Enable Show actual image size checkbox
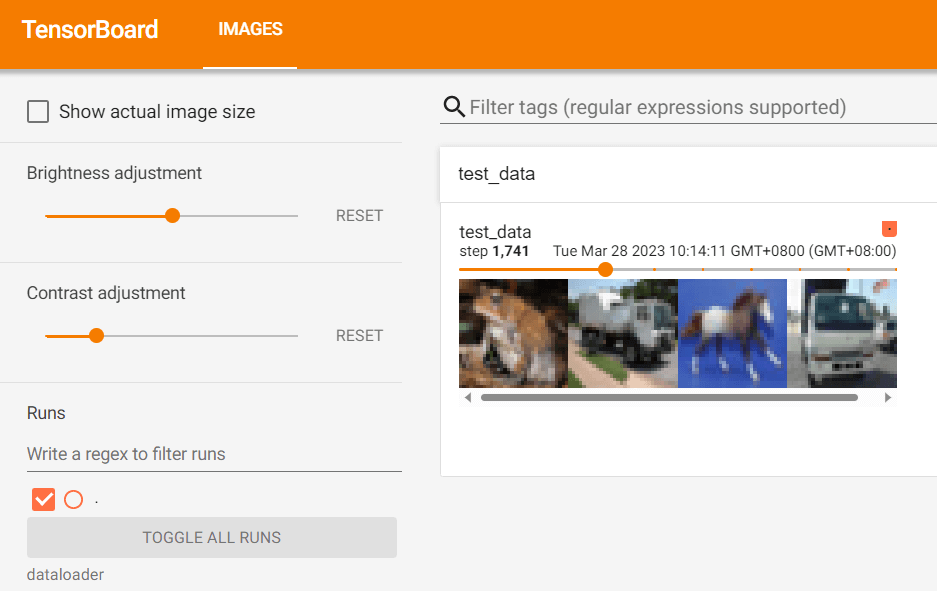Screen dimensions: 937x591 coord(38,112)
